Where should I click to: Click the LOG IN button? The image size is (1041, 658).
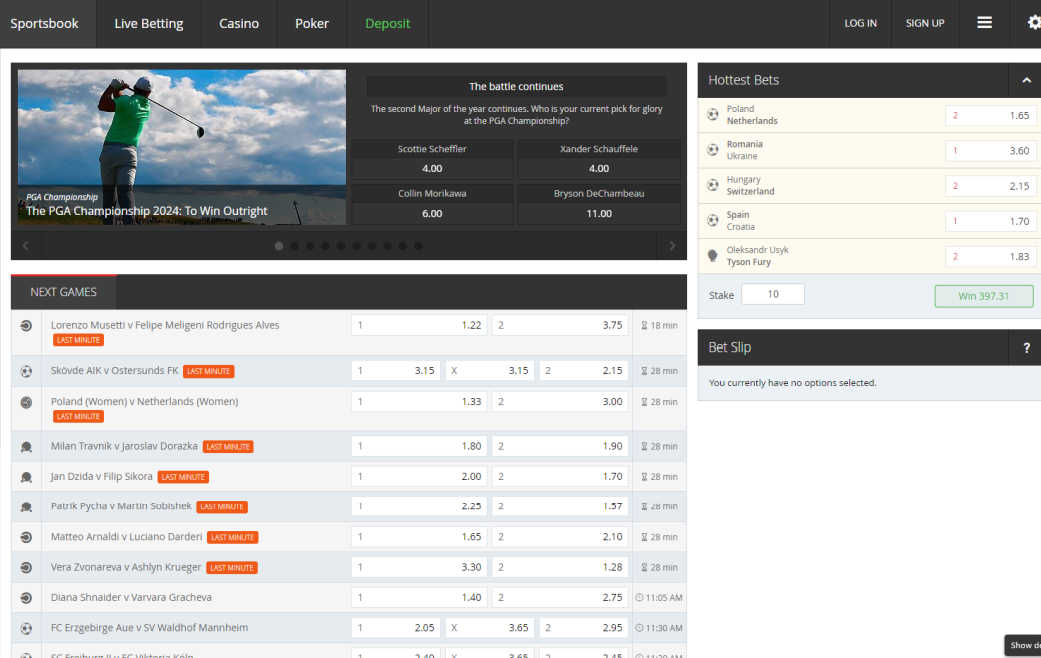pos(860,23)
